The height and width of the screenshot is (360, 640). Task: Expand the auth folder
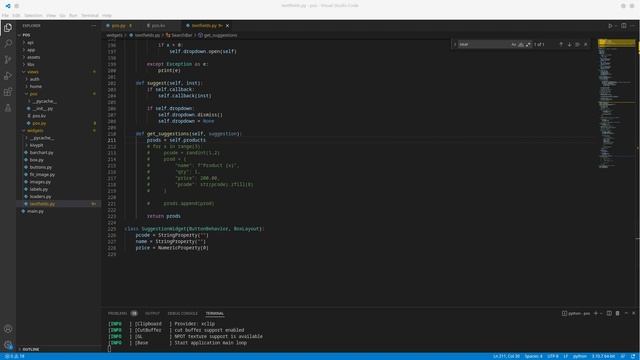click(x=58, y=79)
